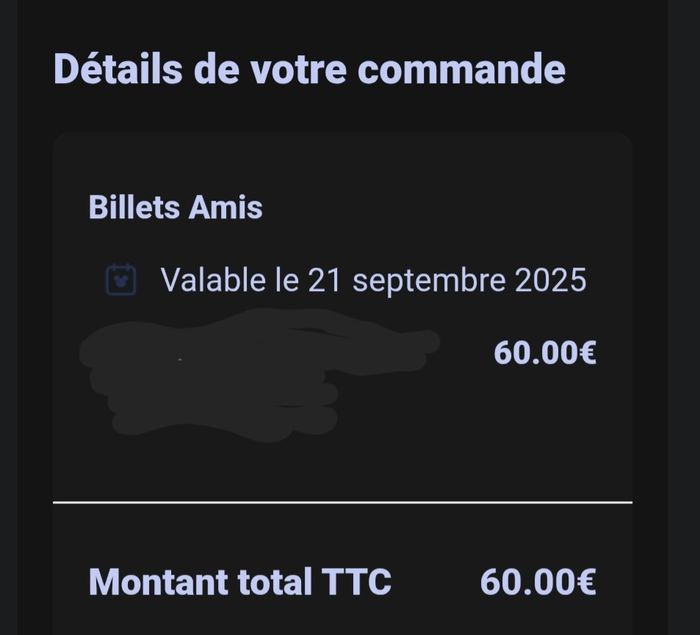Click the word "Montant"
This screenshot has width=700, height=635.
(158, 582)
